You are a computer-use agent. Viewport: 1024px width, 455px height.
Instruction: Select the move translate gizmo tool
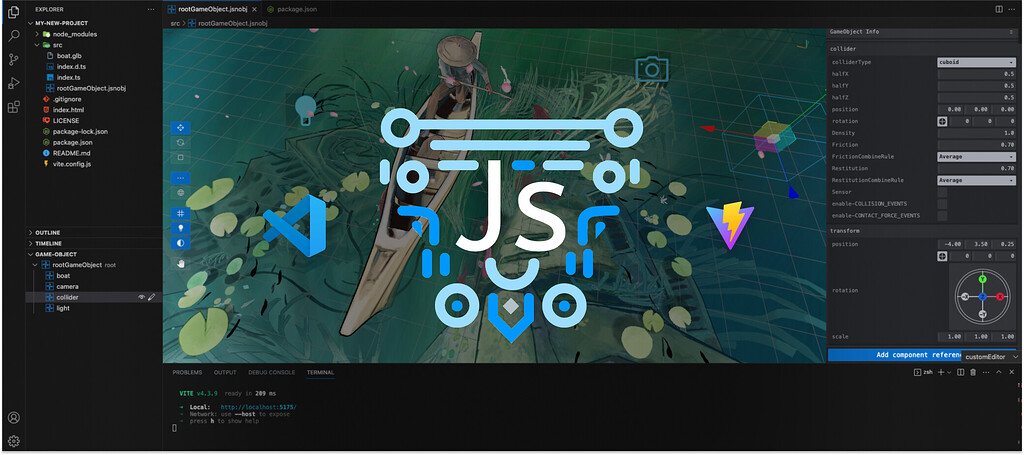[x=180, y=127]
